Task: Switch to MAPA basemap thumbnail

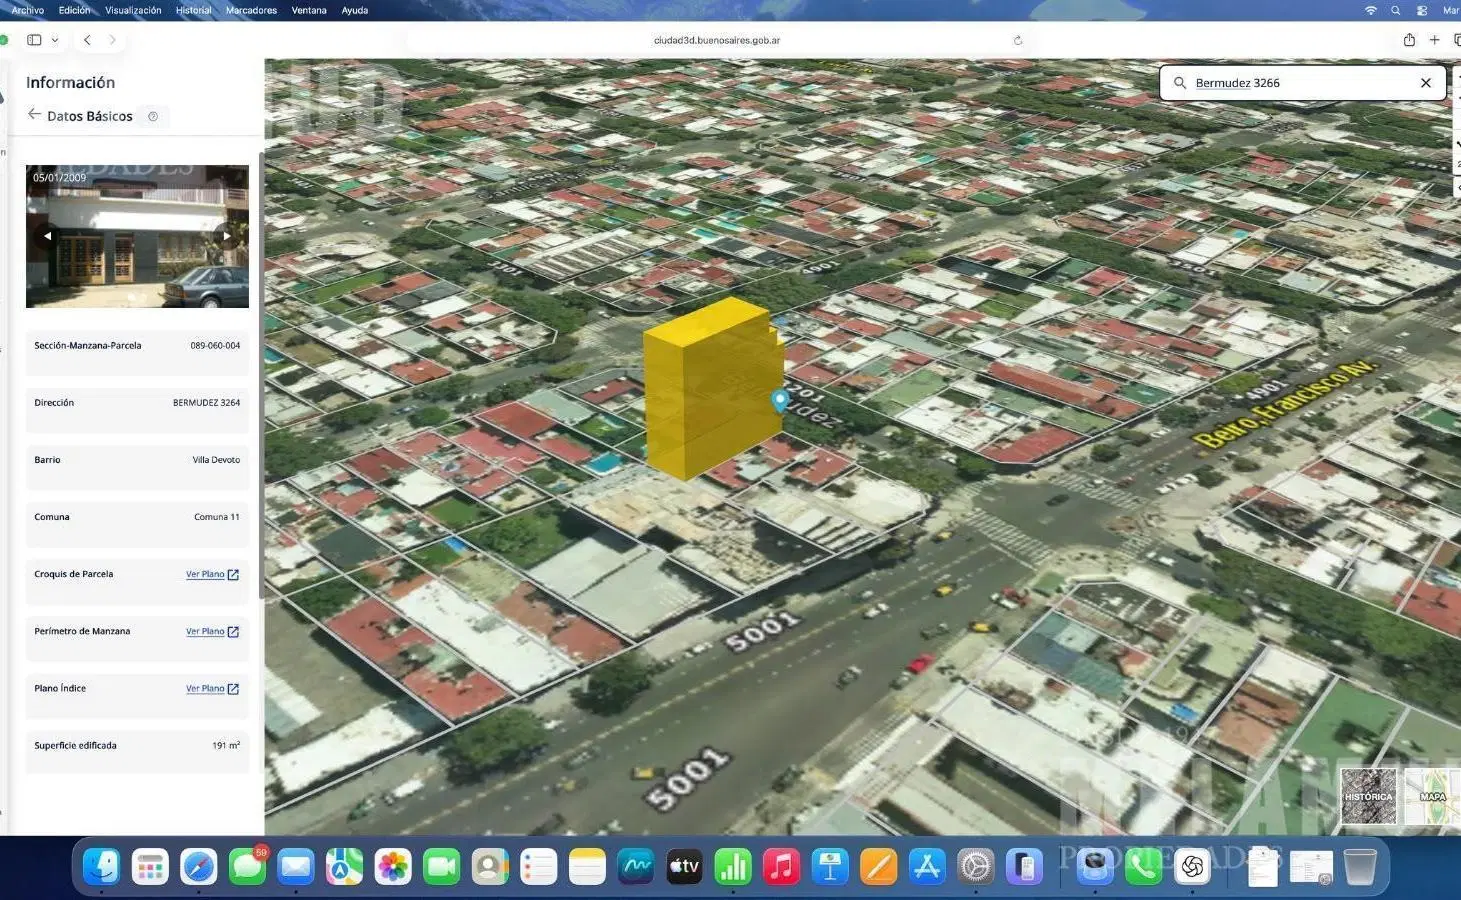Action: point(1432,796)
